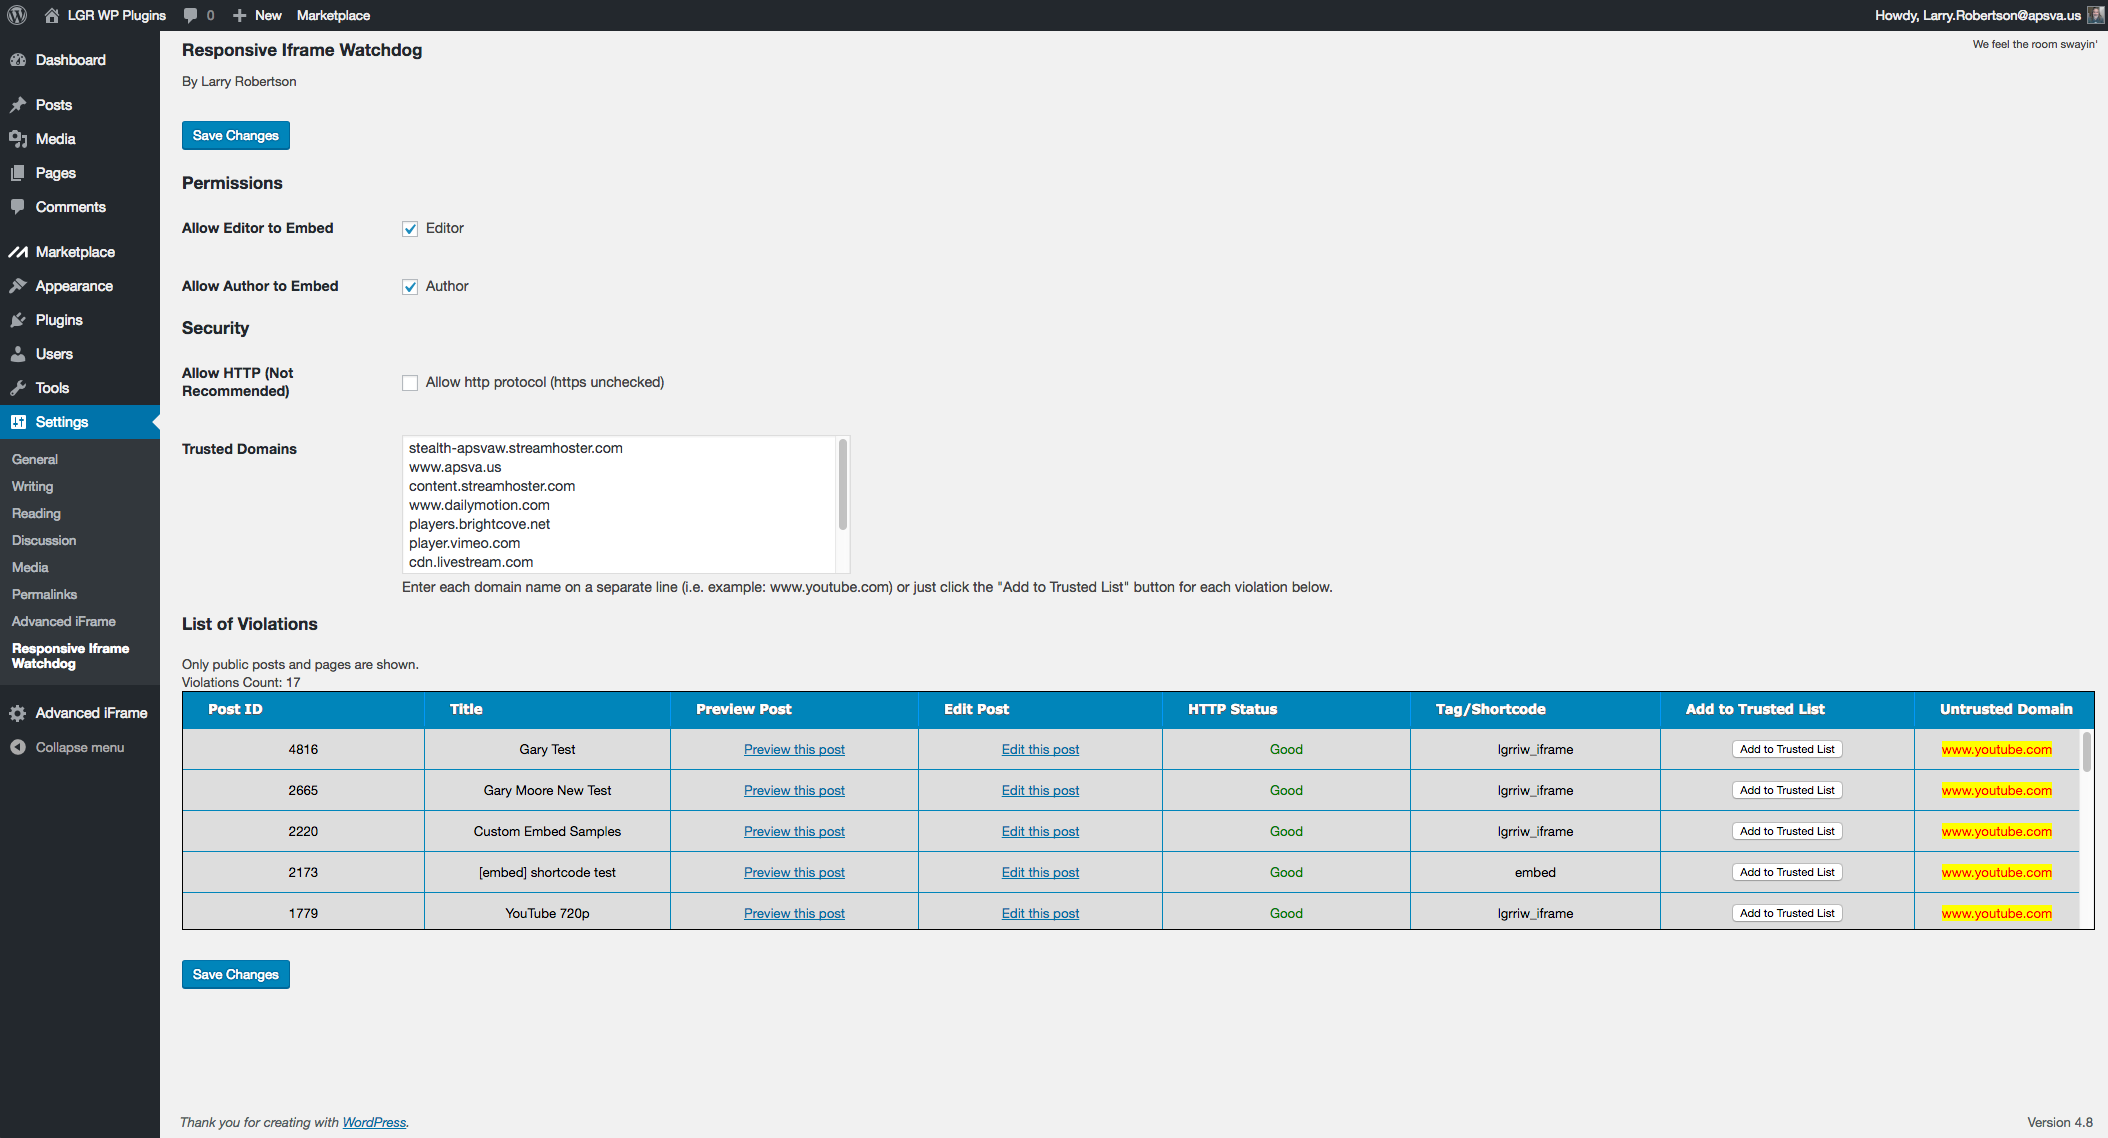Open the Permalinks settings submenu item
The height and width of the screenshot is (1138, 2108).
pyautogui.click(x=44, y=594)
